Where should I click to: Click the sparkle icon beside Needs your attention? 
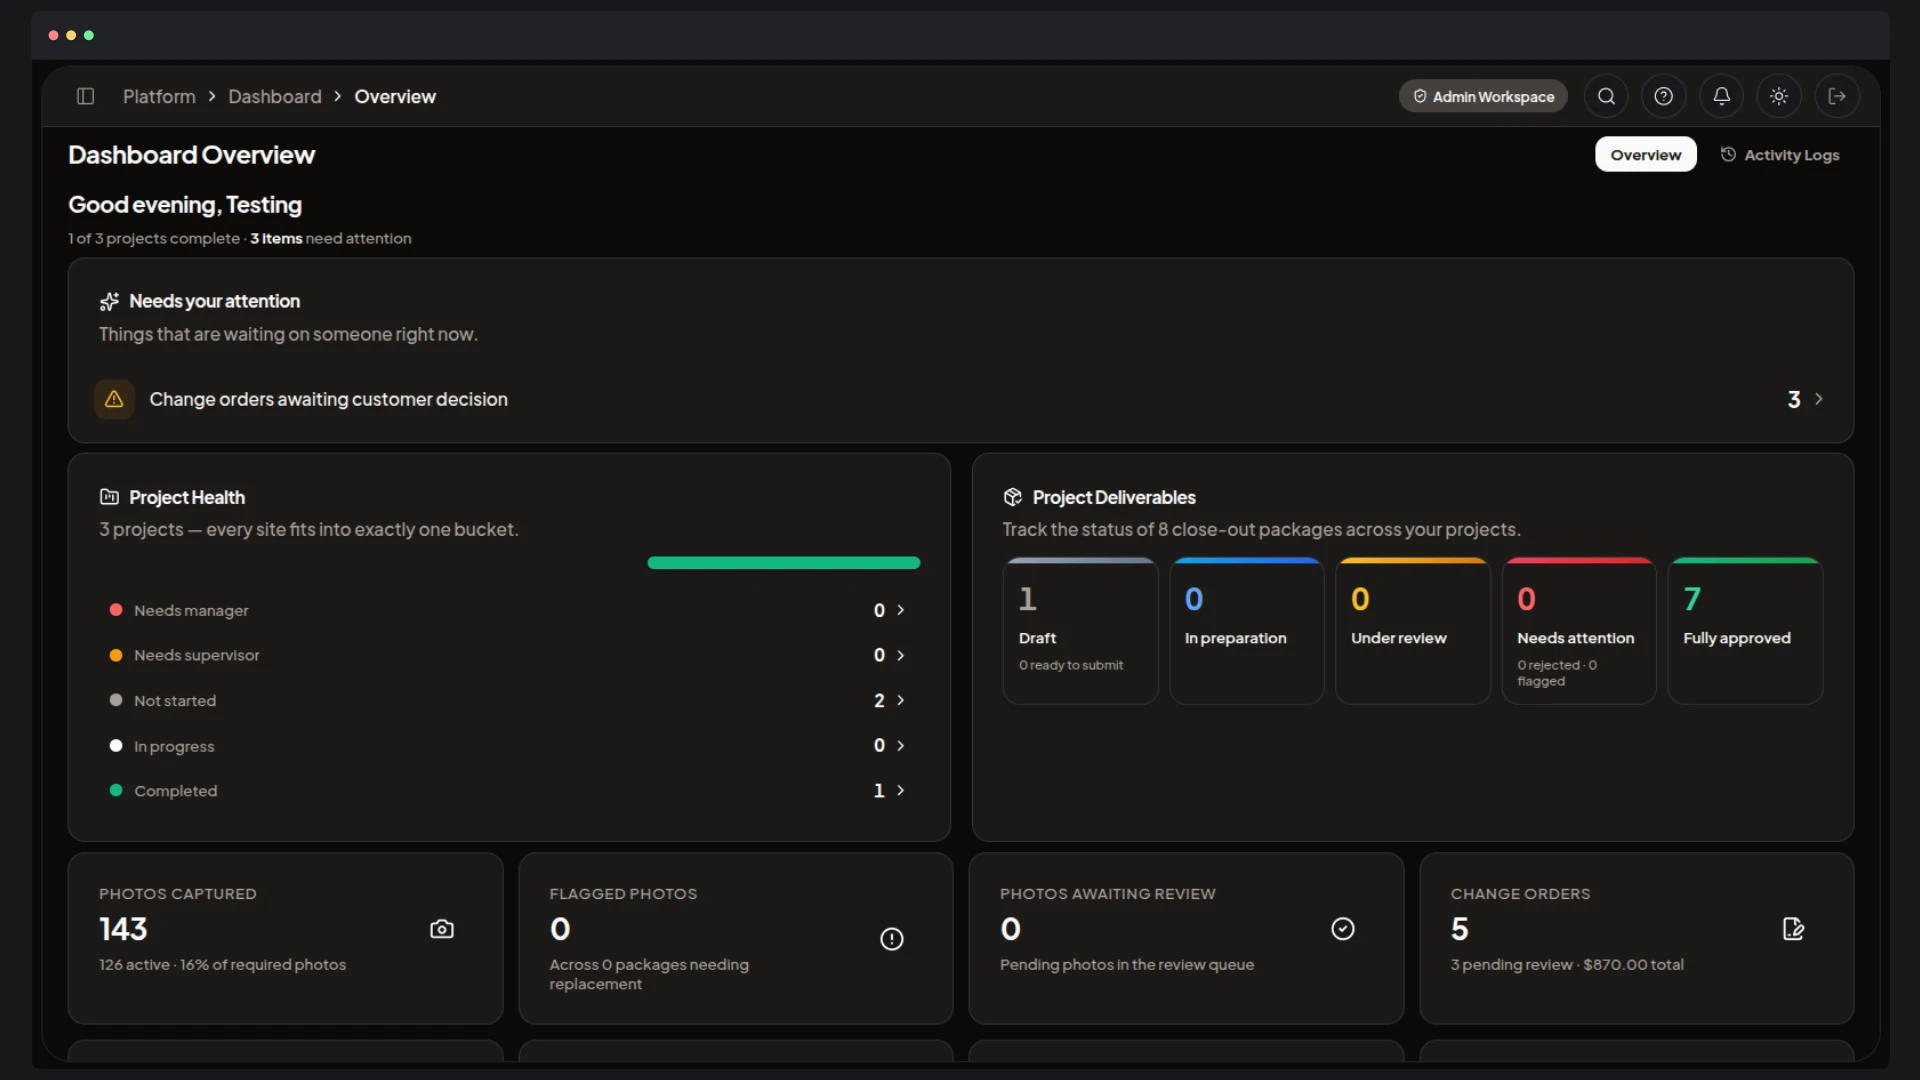[109, 301]
